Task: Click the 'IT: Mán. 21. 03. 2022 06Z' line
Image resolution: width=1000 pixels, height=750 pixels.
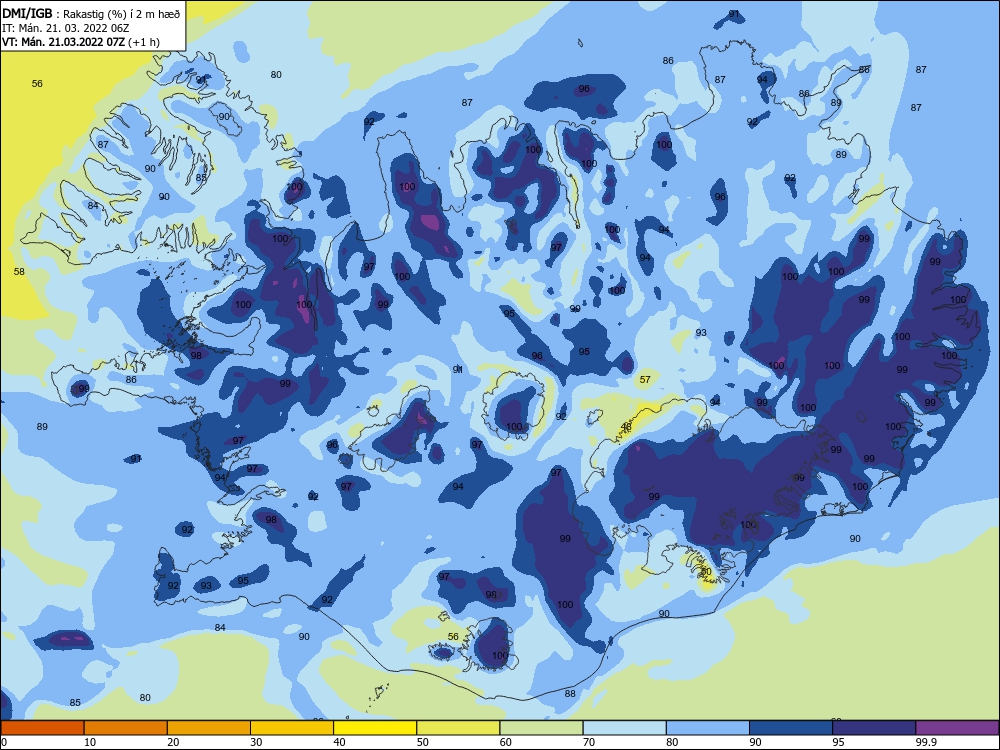Action: point(66,28)
